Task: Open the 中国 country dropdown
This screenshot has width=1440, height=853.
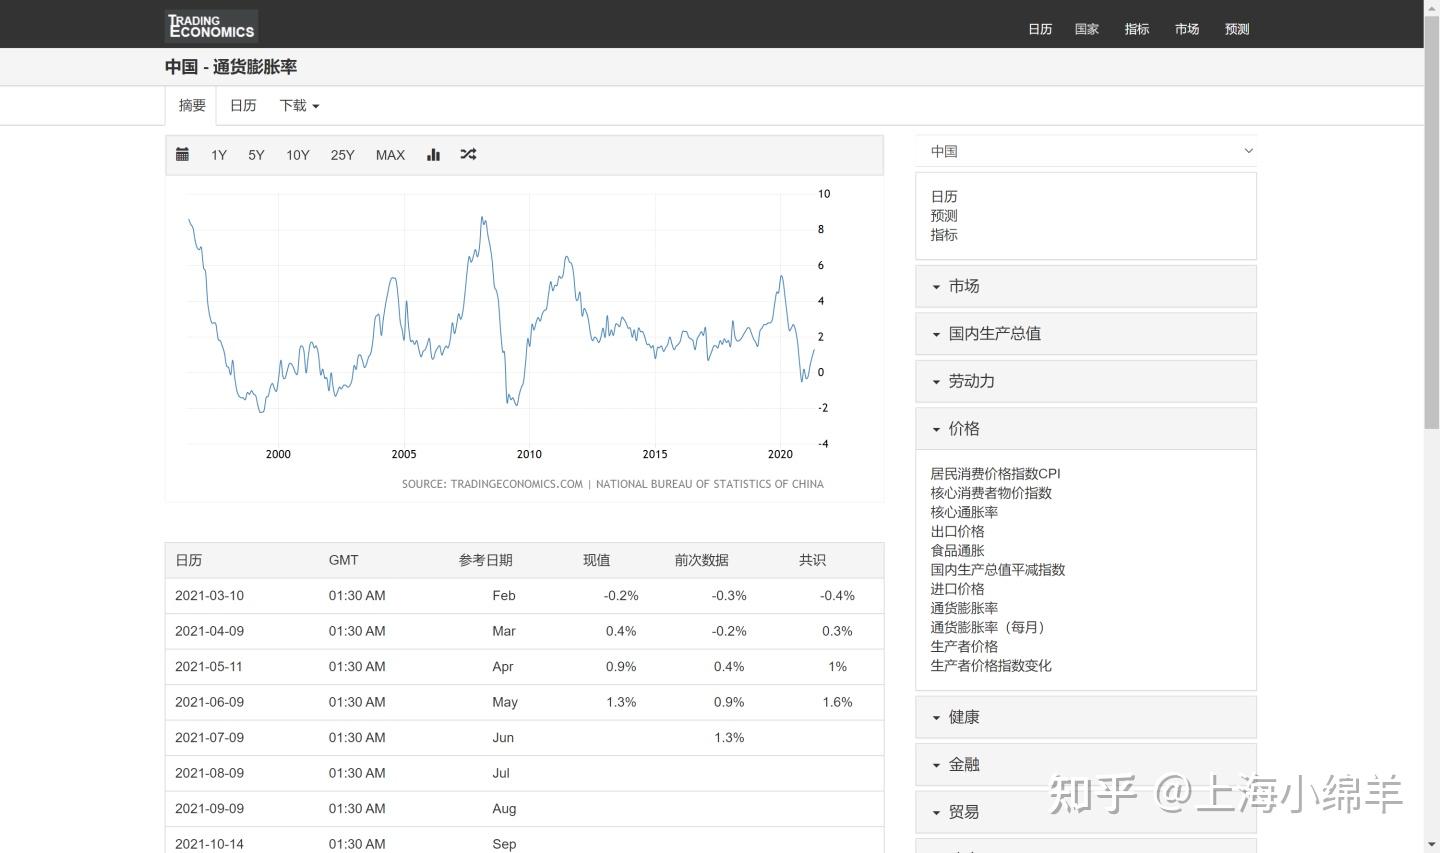Action: pyautogui.click(x=1086, y=151)
